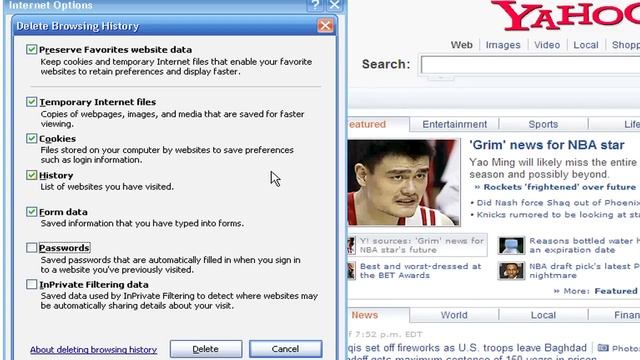Image resolution: width=640 pixels, height=360 pixels.
Task: Switch to the Sports tab
Action: (543, 124)
